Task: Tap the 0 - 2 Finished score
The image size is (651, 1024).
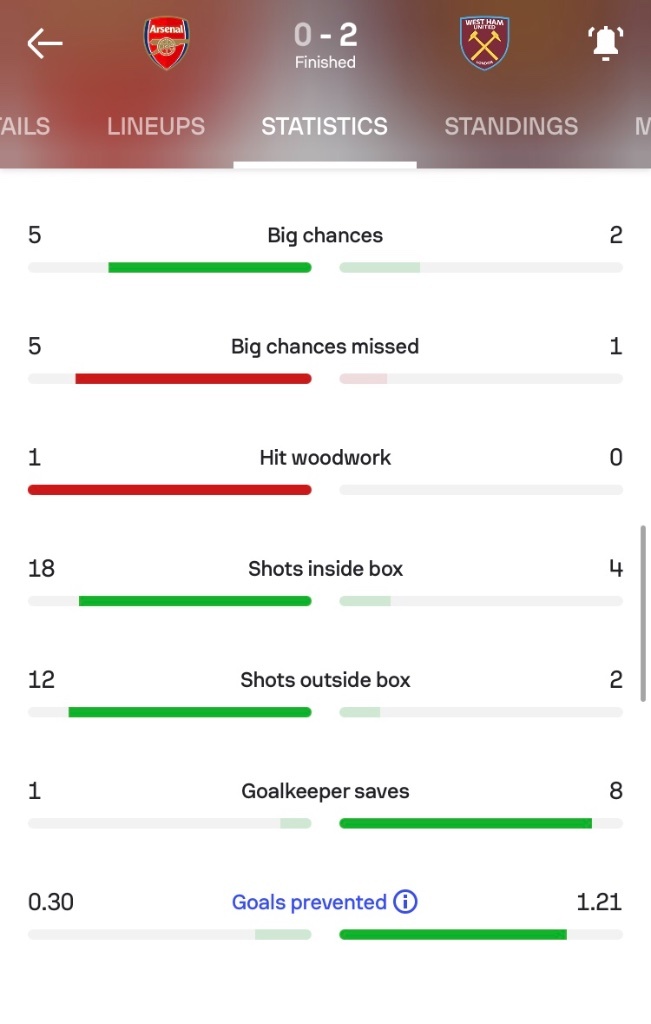Action: pyautogui.click(x=325, y=44)
